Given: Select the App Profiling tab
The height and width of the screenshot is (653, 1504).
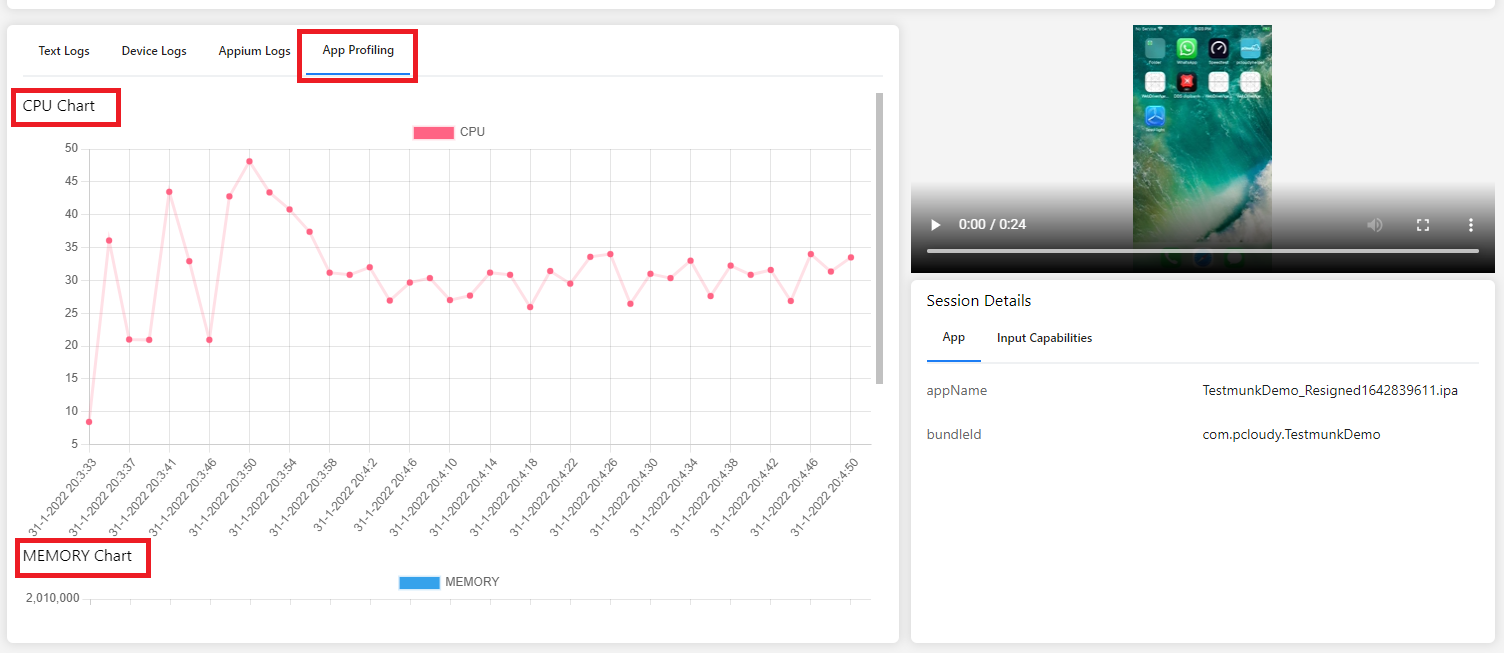Looking at the screenshot, I should pos(358,50).
